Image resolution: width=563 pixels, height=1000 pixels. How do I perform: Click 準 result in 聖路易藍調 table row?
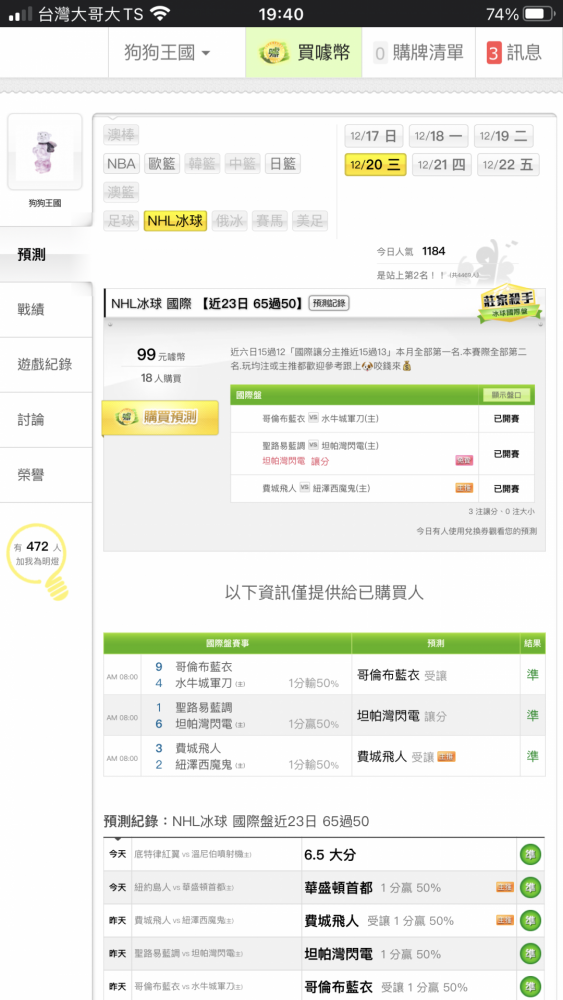point(532,716)
